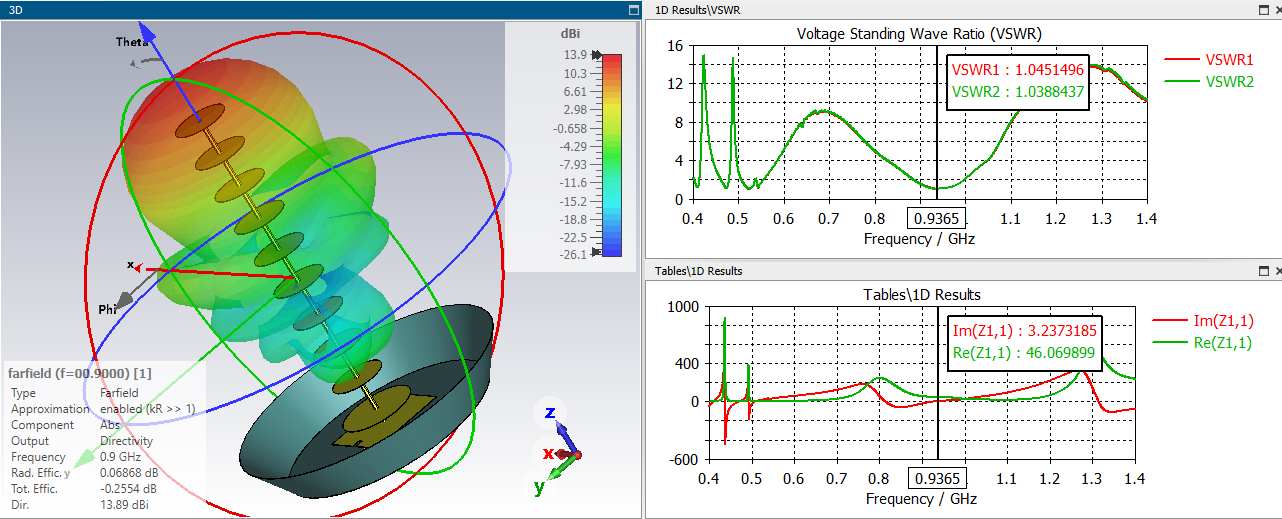Select the bottom color ramp marker at -26.1
1282x519 pixels.
point(597,253)
